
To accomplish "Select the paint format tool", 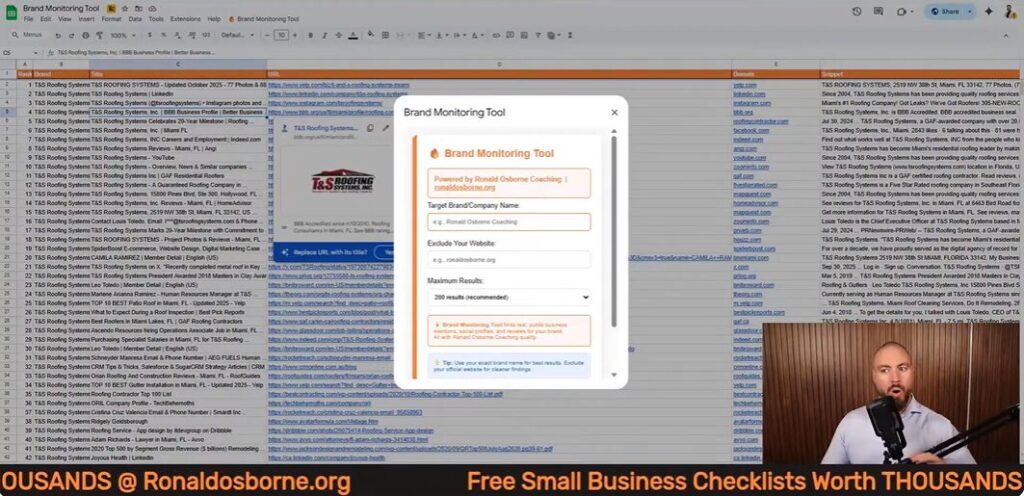I will tap(99, 35).
